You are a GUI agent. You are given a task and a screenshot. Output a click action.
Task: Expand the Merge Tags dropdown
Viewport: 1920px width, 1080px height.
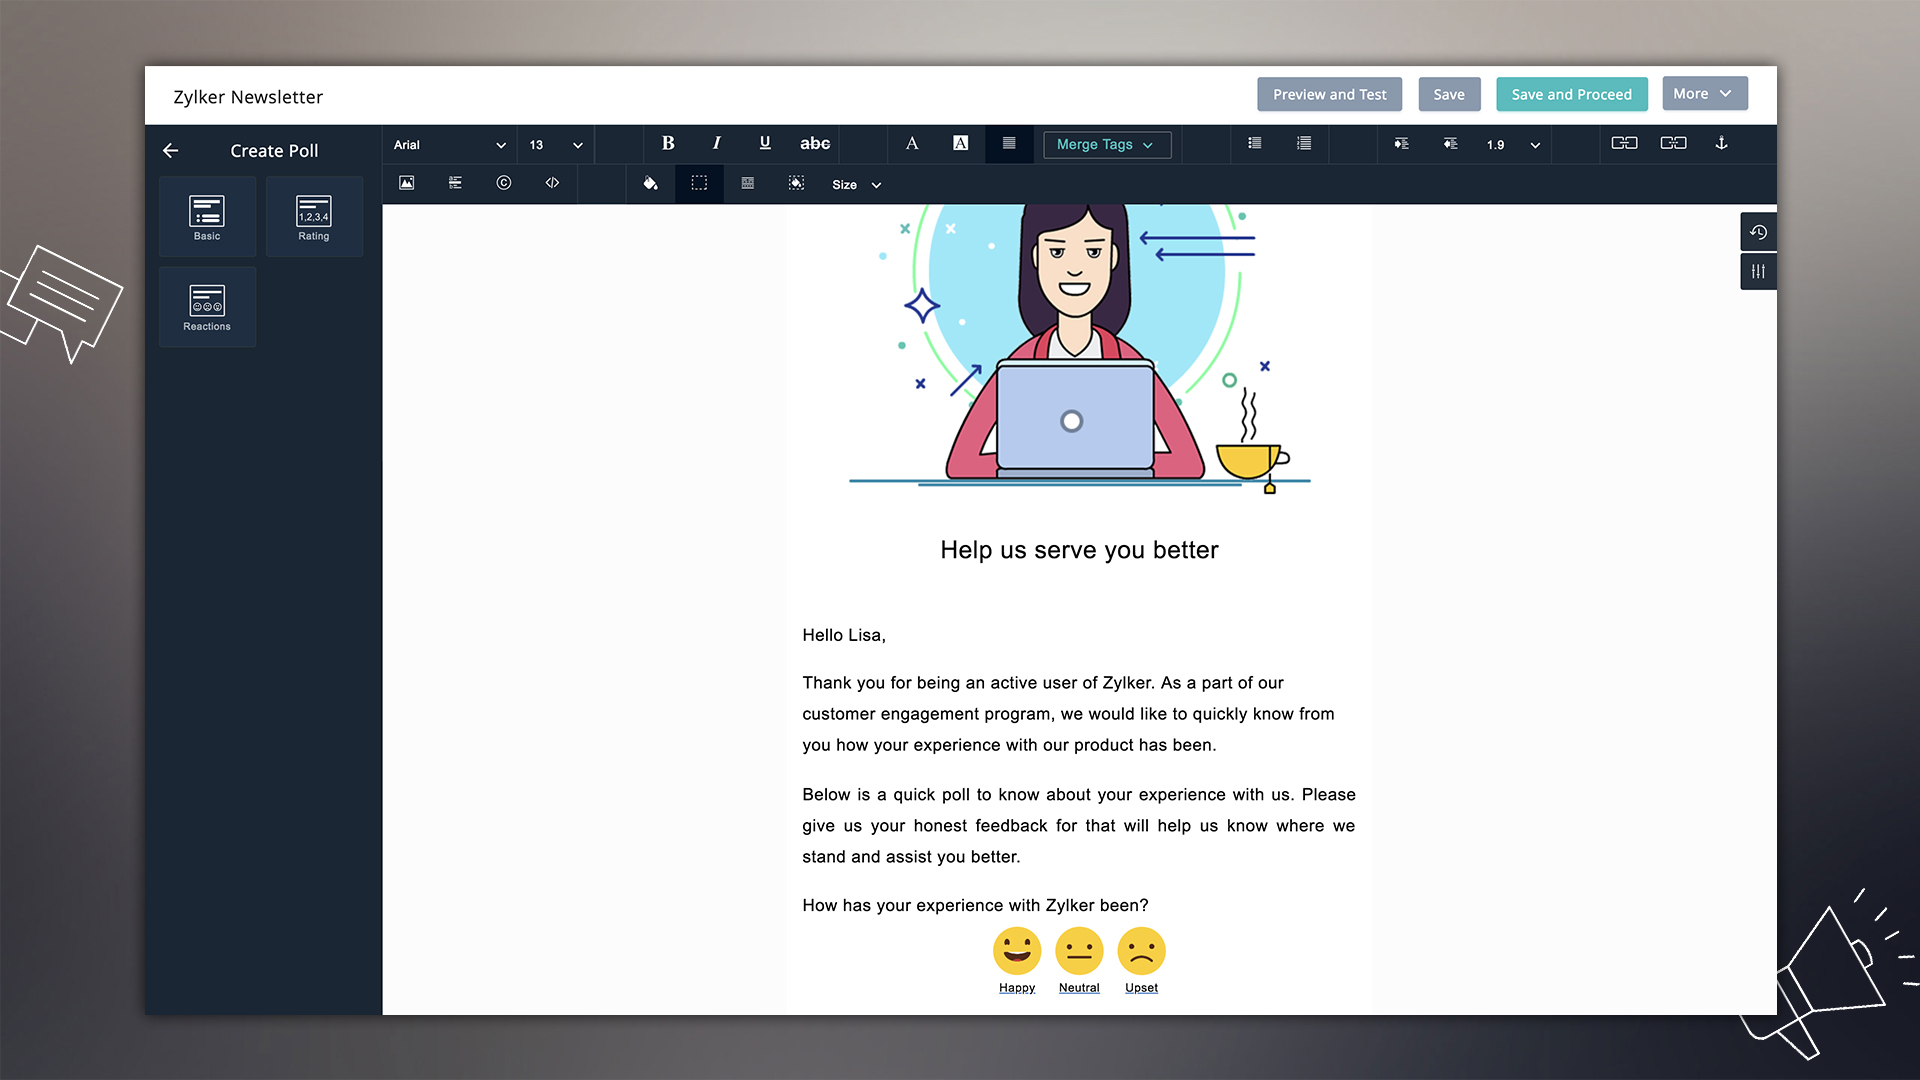pyautogui.click(x=1106, y=144)
